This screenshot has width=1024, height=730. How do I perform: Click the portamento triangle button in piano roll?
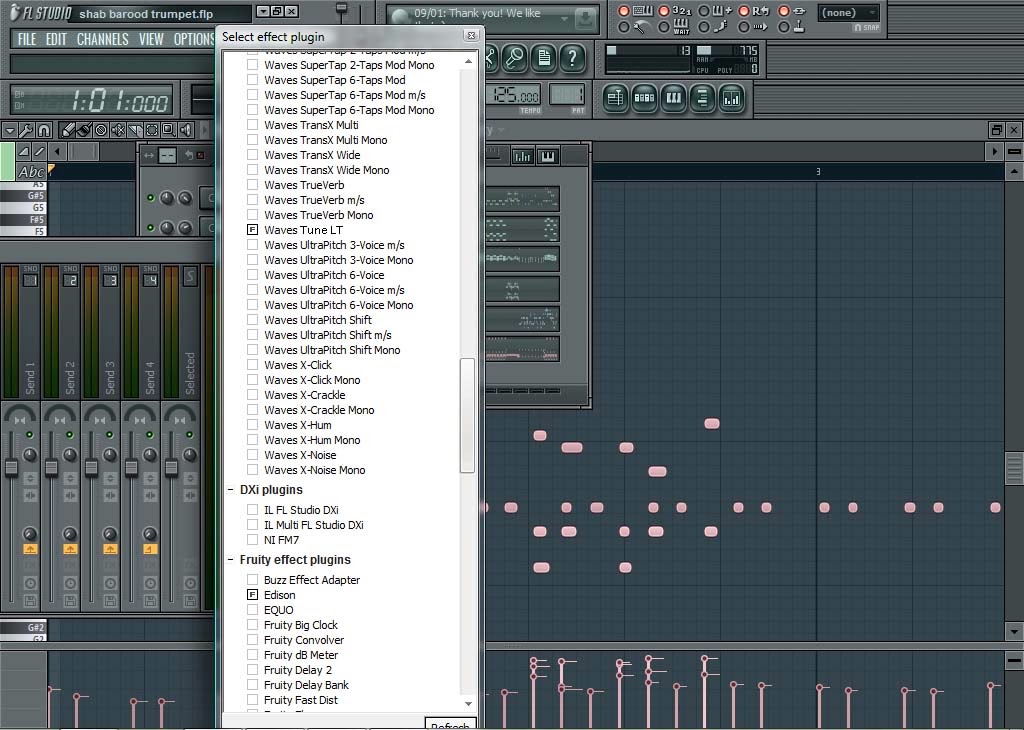24,151
